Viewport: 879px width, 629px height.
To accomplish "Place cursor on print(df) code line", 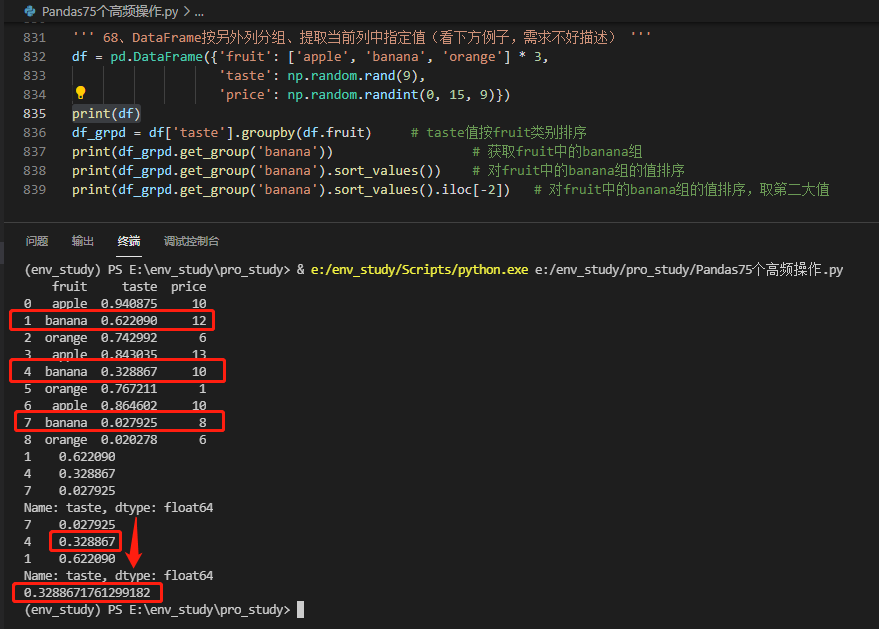I will 106,114.
